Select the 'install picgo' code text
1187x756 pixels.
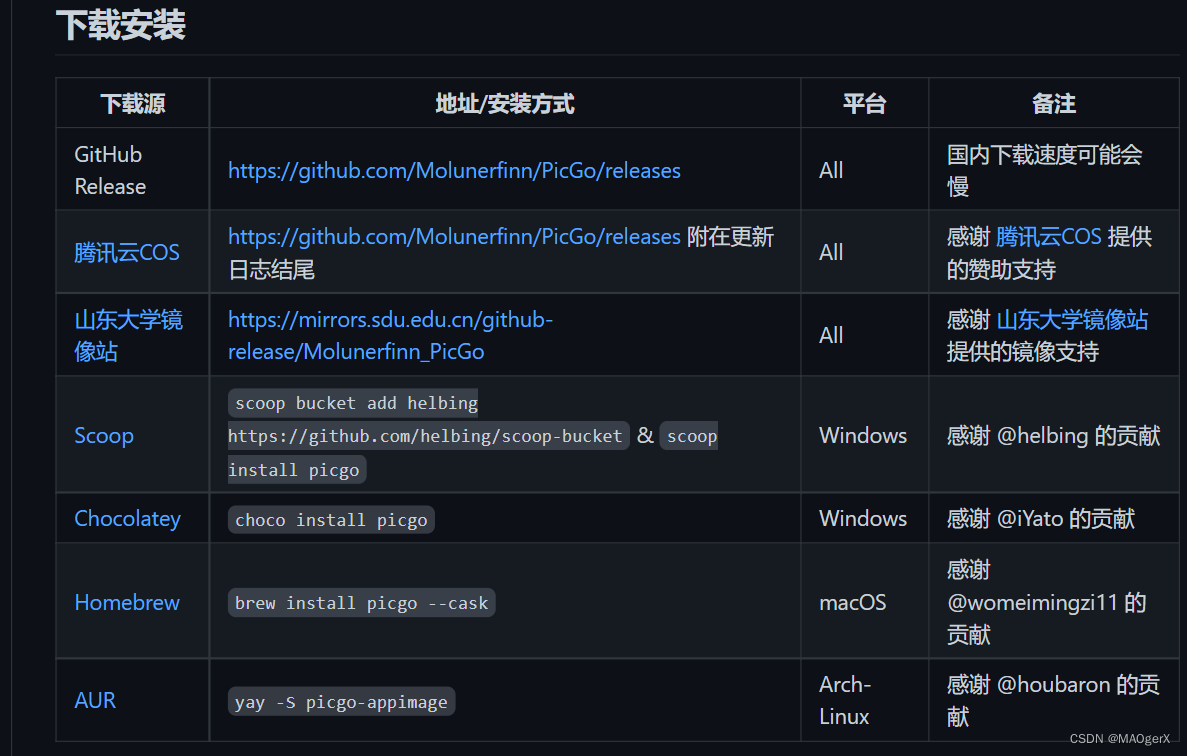[297, 470]
